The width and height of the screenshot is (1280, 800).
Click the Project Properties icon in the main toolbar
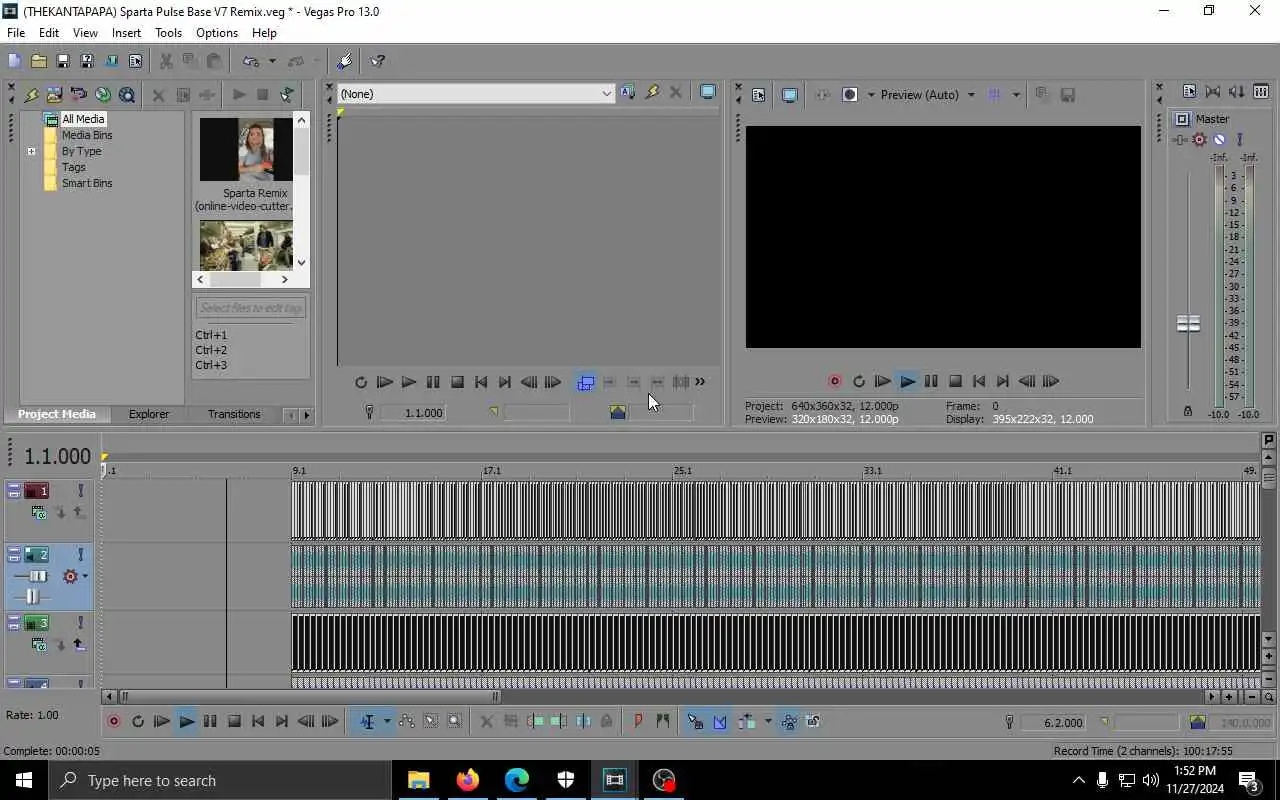click(135, 61)
